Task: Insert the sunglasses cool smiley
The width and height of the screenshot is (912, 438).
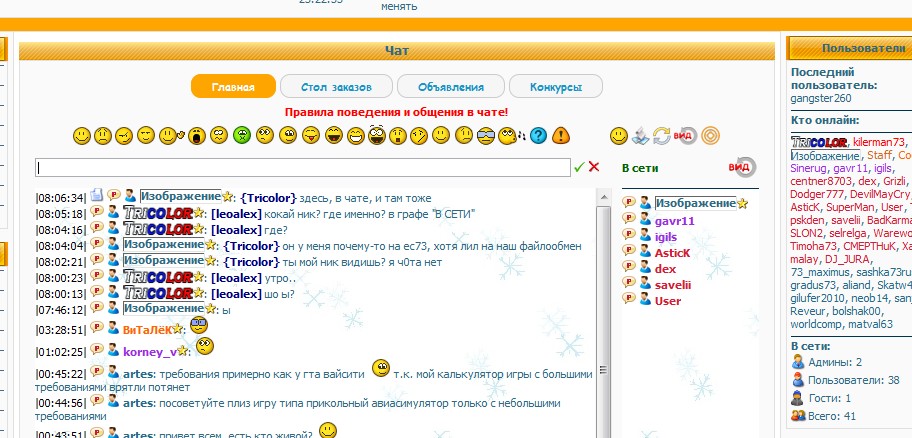Action: [485, 135]
